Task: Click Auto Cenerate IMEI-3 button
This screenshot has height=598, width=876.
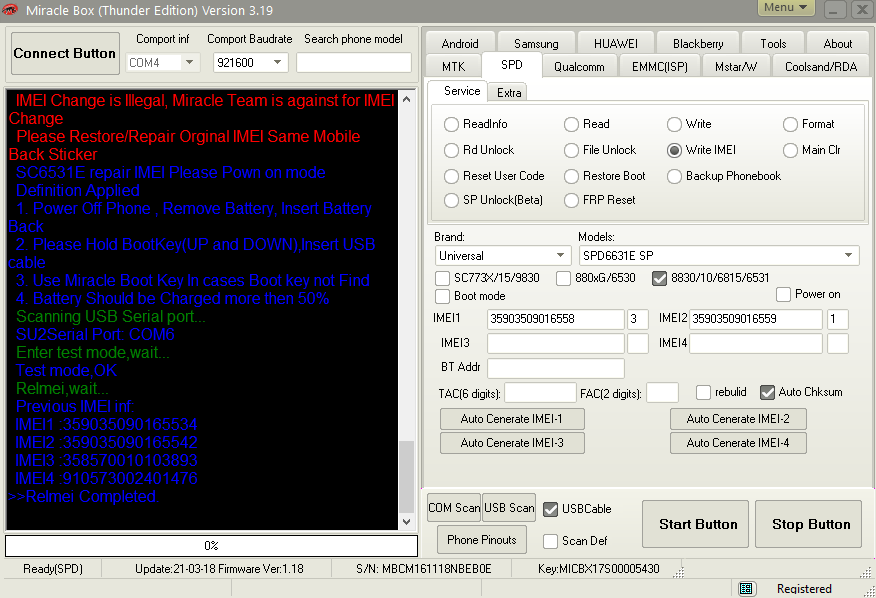Action: [512, 443]
